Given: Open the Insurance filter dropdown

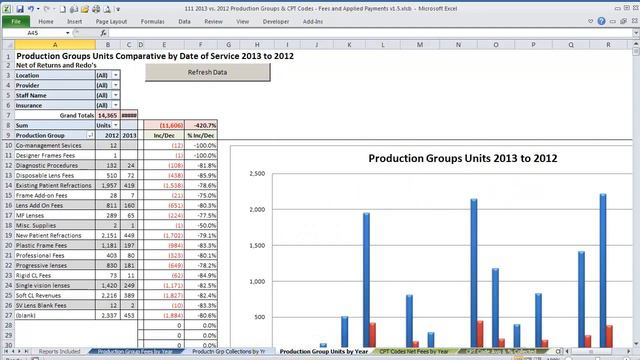Looking at the screenshot, I should (x=116, y=105).
